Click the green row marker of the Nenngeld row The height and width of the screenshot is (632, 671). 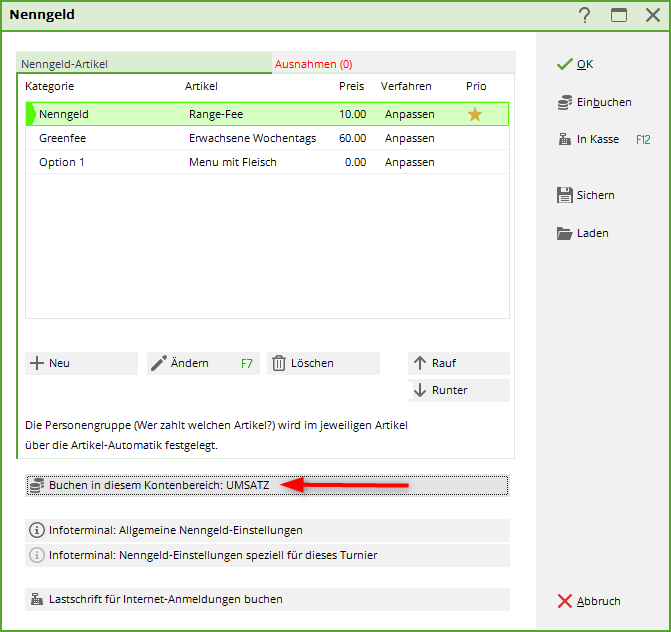31,114
